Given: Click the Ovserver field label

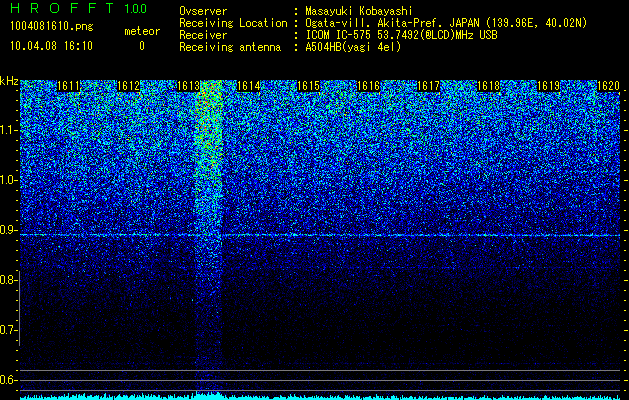Looking at the screenshot, I should tap(203, 11).
